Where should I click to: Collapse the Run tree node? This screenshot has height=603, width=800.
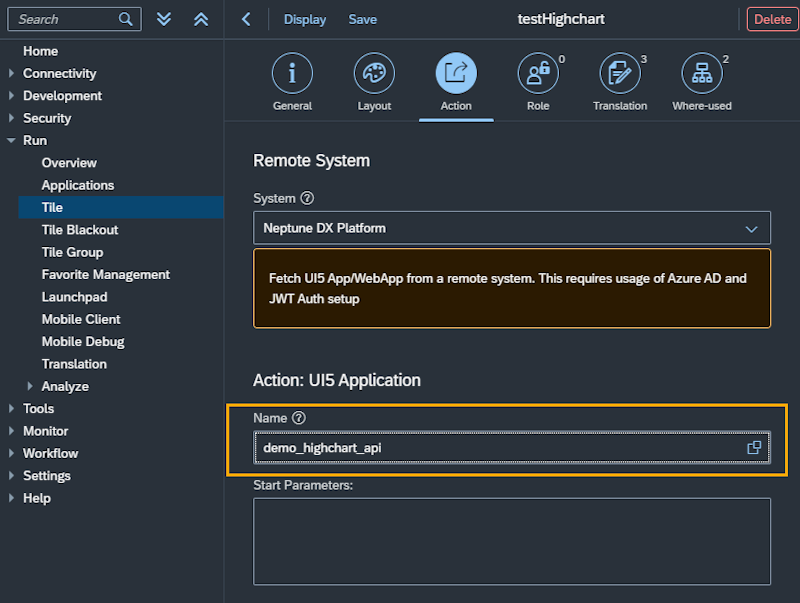[11, 141]
